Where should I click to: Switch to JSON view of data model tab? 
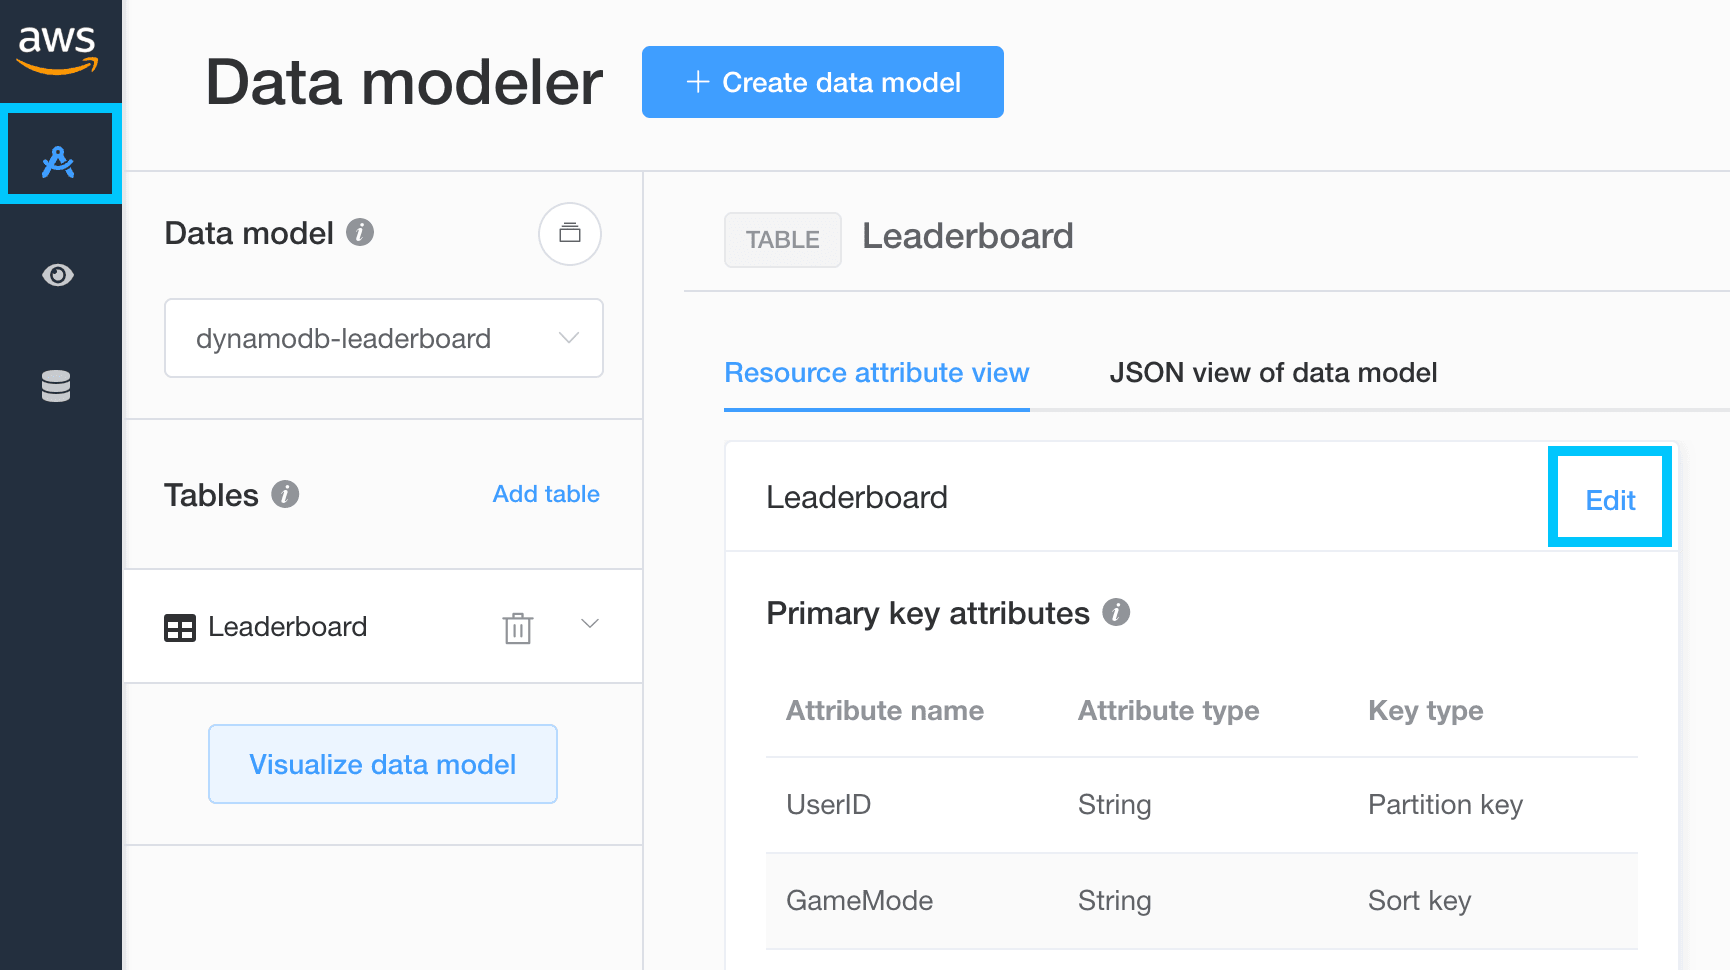pos(1272,373)
